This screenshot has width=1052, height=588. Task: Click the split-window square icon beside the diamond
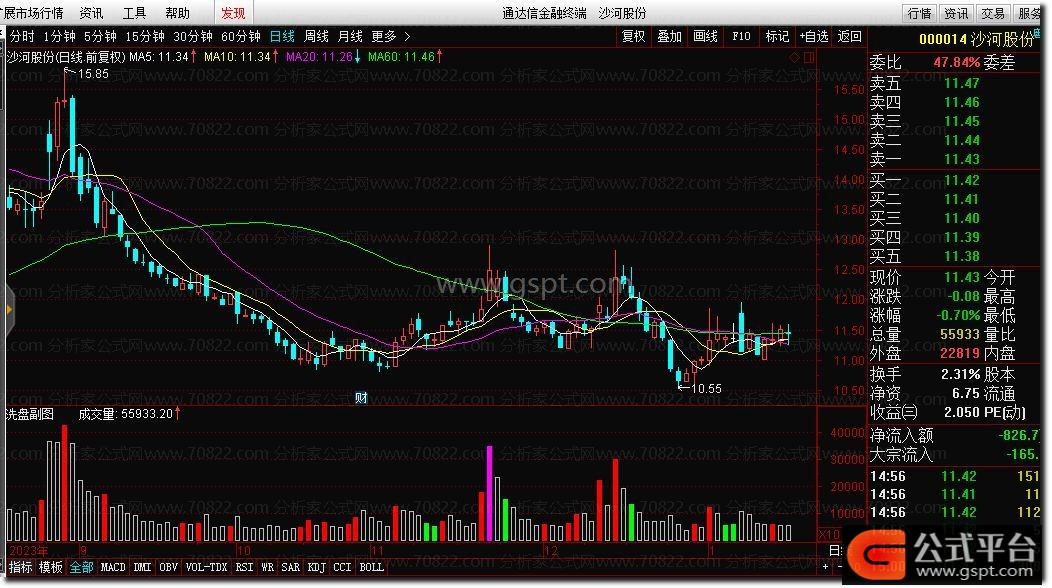809,58
